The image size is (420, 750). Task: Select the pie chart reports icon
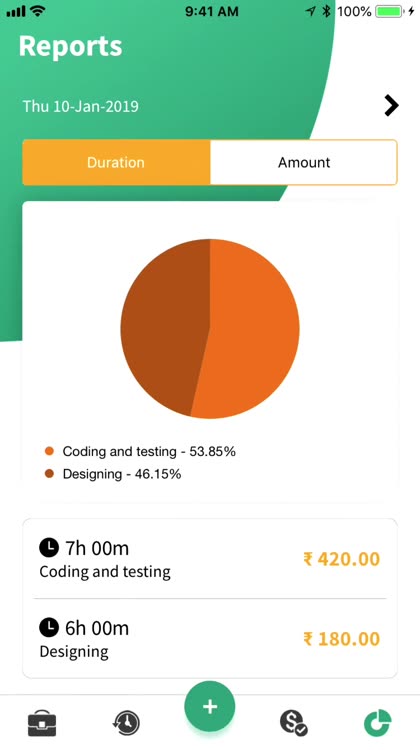point(378,723)
